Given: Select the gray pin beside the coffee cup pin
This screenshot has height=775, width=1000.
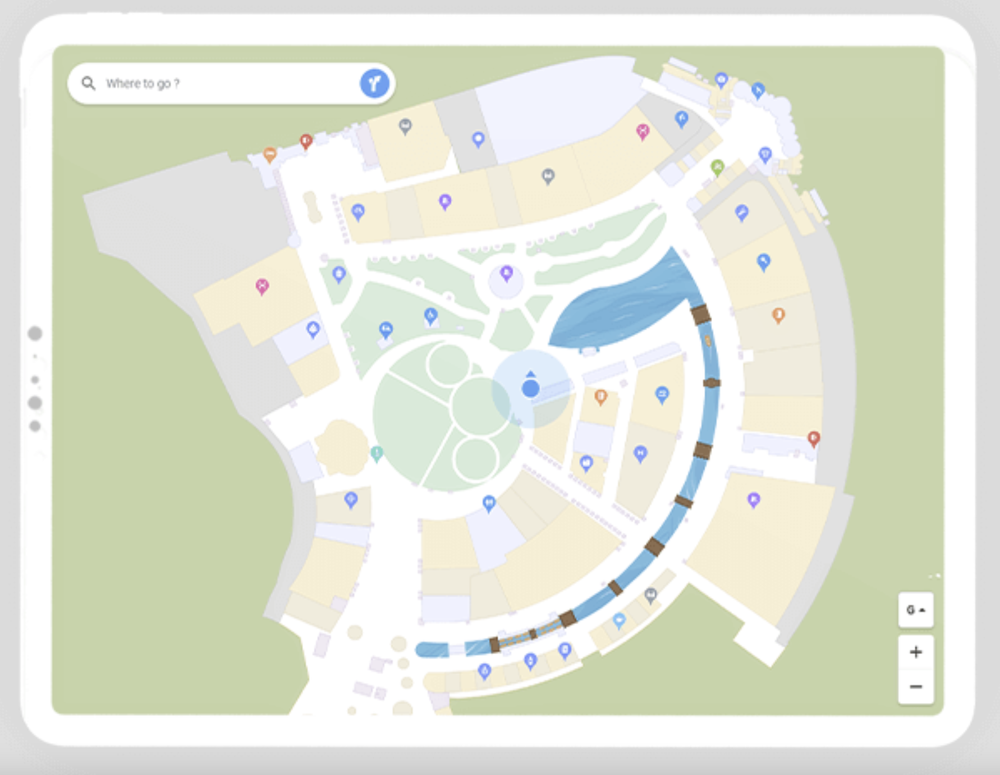Looking at the screenshot, I should pos(651,596).
